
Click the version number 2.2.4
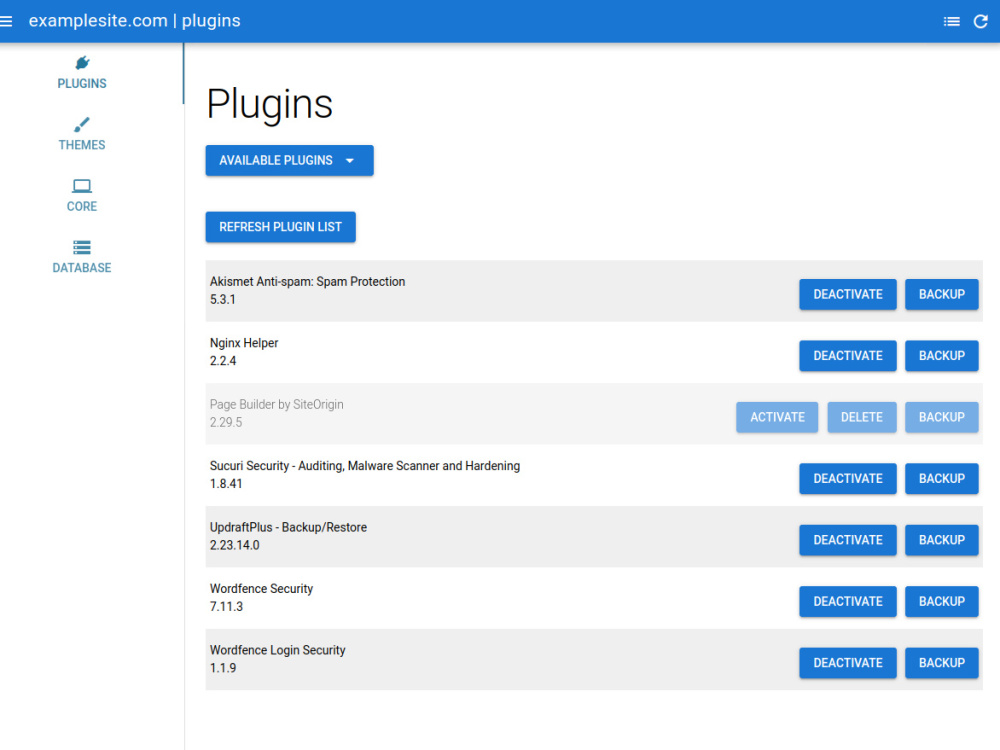[x=223, y=361]
